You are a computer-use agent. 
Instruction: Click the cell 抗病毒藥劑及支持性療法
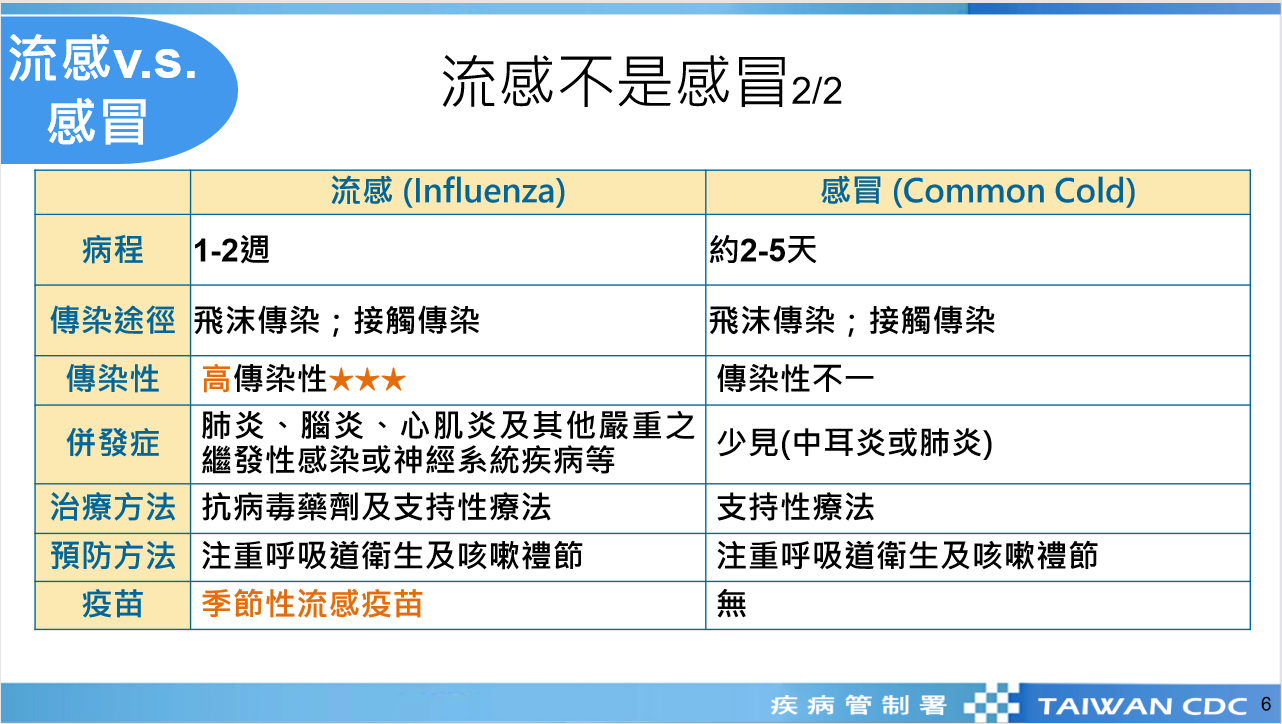[448, 509]
